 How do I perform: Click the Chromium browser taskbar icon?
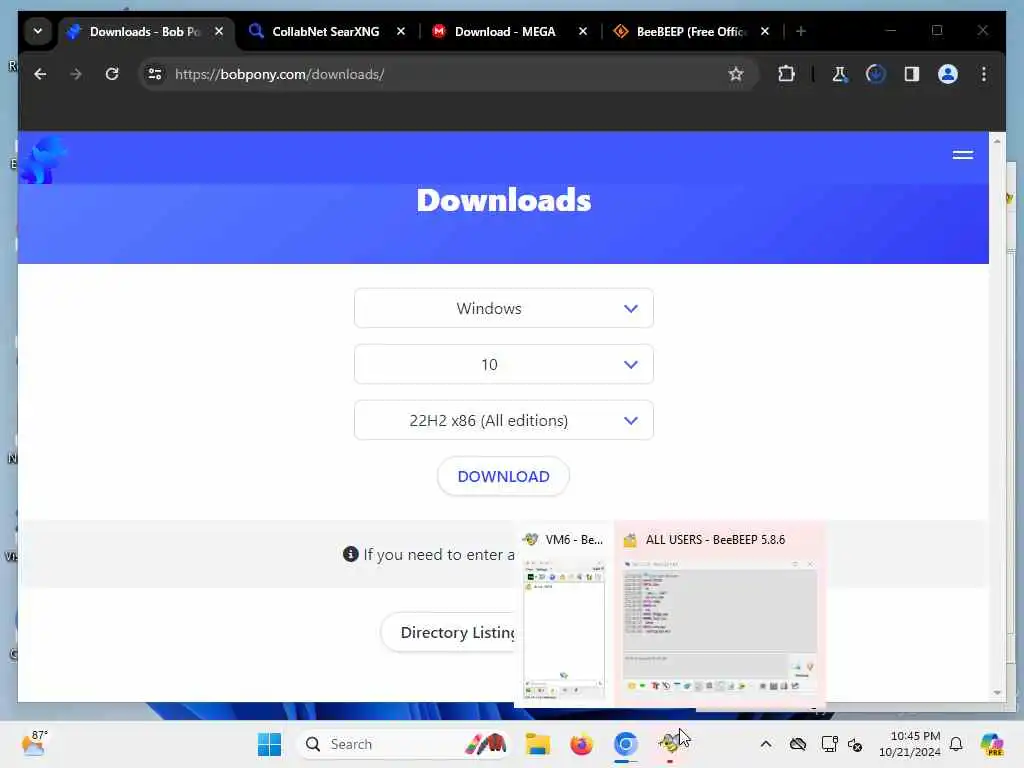(625, 744)
